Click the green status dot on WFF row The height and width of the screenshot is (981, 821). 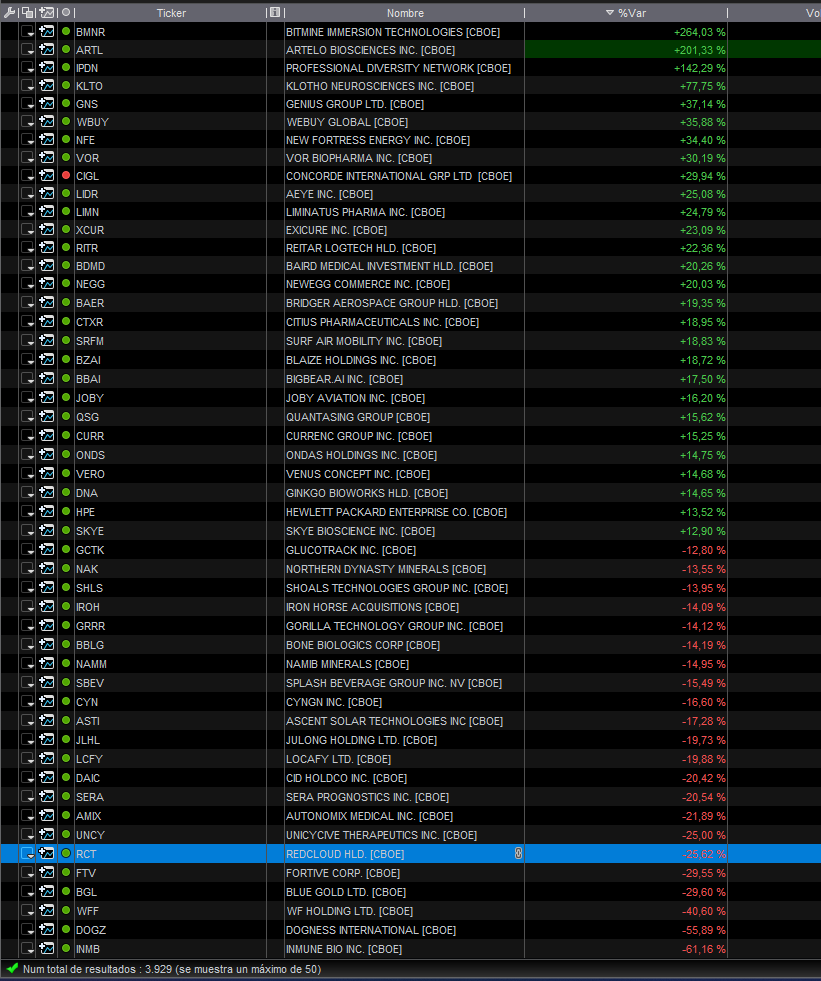[x=66, y=910]
